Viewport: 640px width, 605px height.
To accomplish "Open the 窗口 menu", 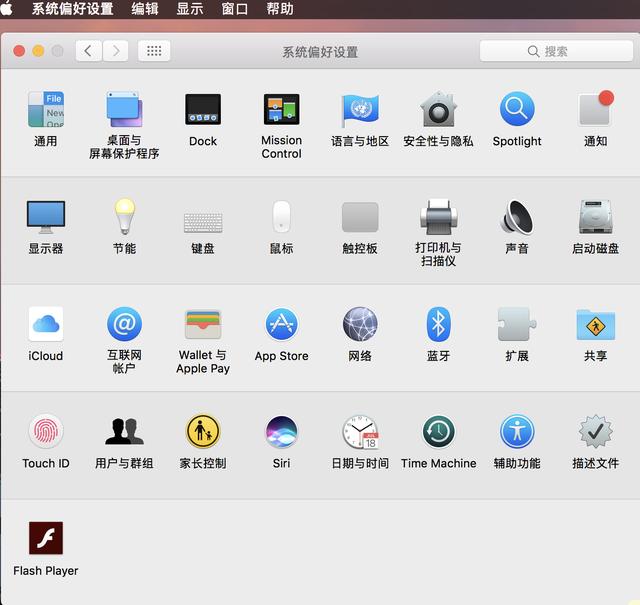I will tap(235, 9).
